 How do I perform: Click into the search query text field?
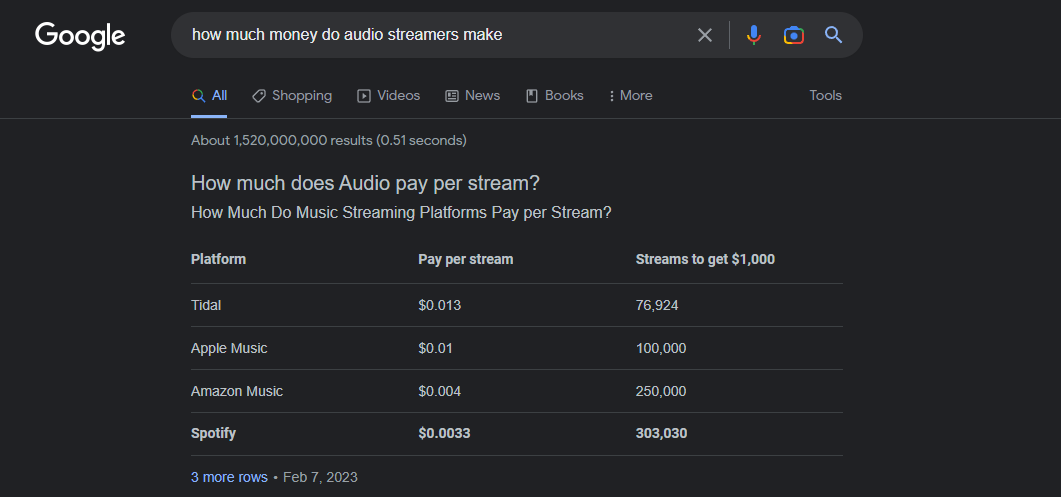[430, 35]
